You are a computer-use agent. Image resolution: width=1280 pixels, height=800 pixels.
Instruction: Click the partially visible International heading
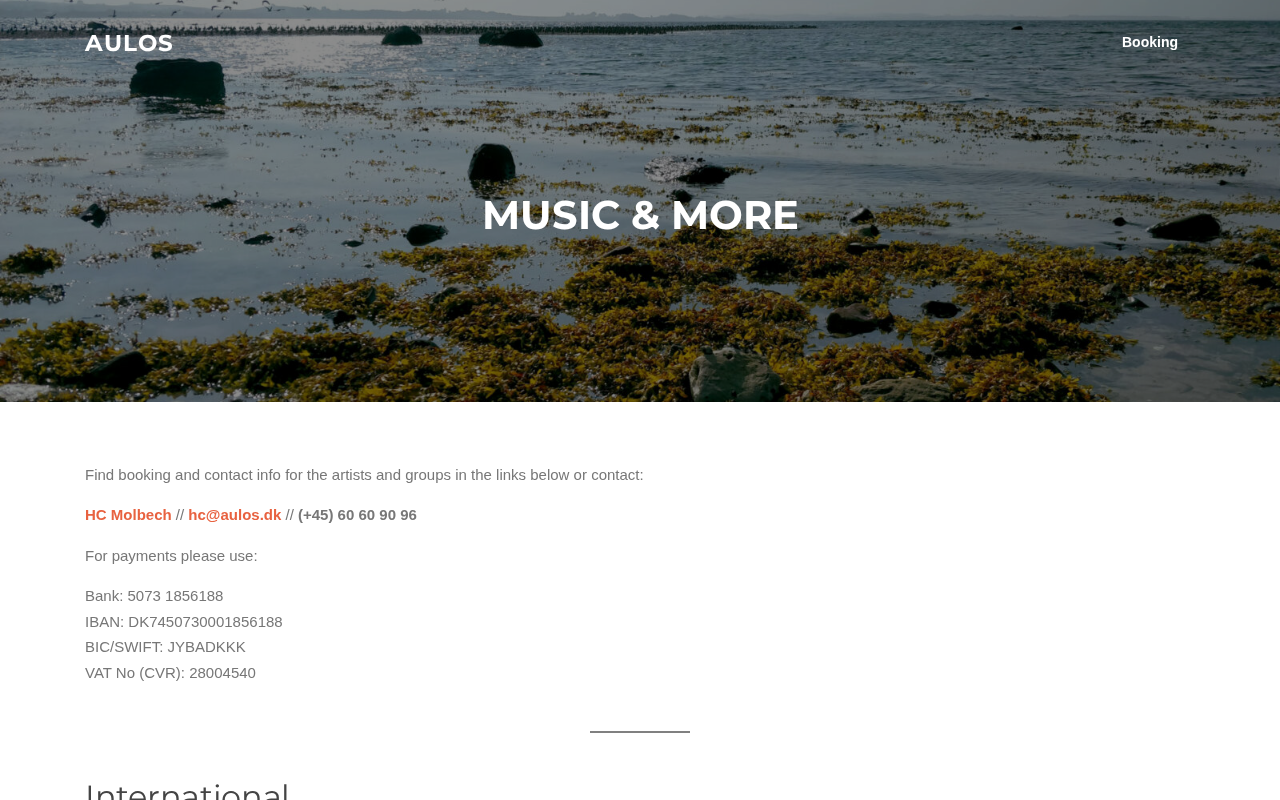point(187,790)
